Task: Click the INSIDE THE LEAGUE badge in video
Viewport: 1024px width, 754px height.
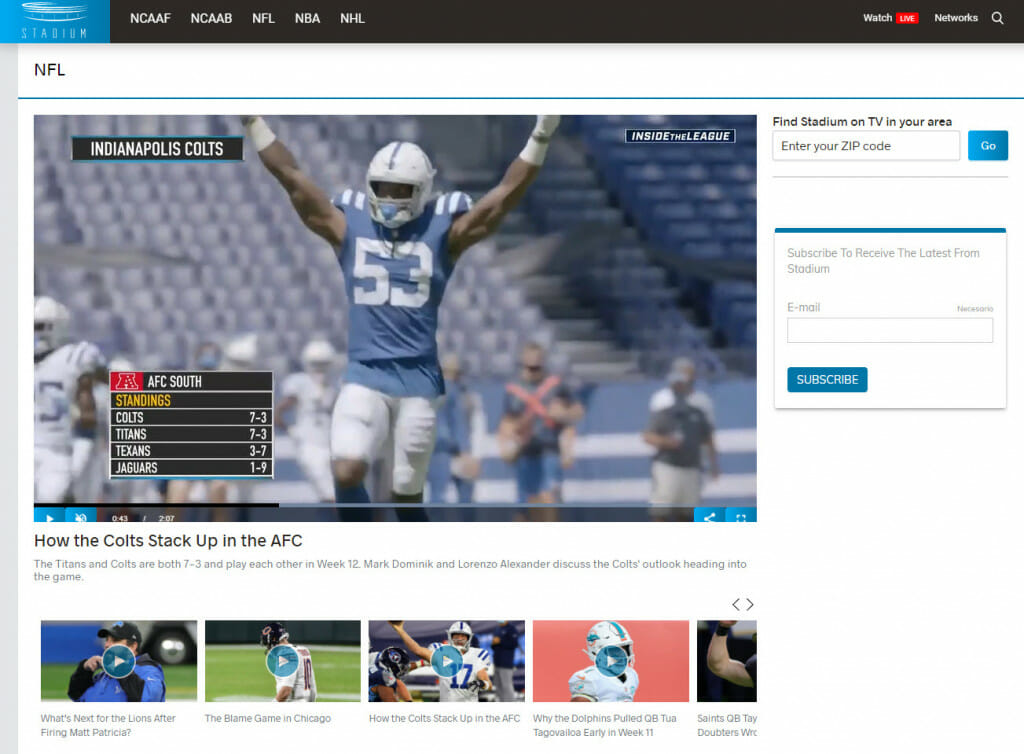Action: 680,136
